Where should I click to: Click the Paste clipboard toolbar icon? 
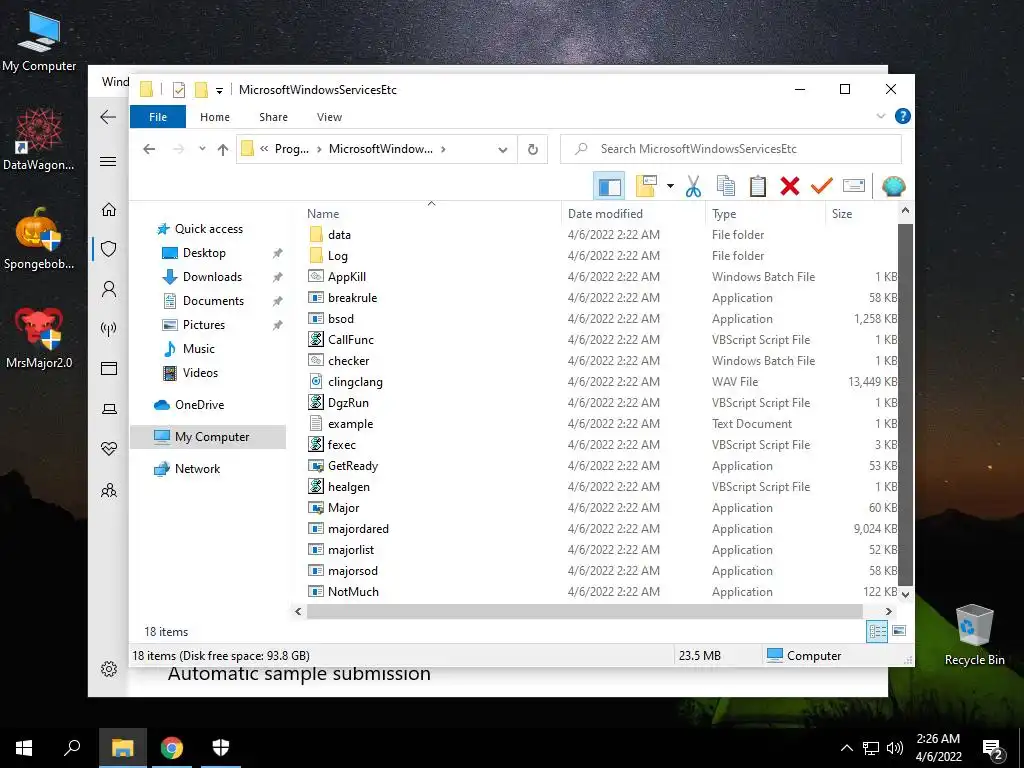click(758, 186)
